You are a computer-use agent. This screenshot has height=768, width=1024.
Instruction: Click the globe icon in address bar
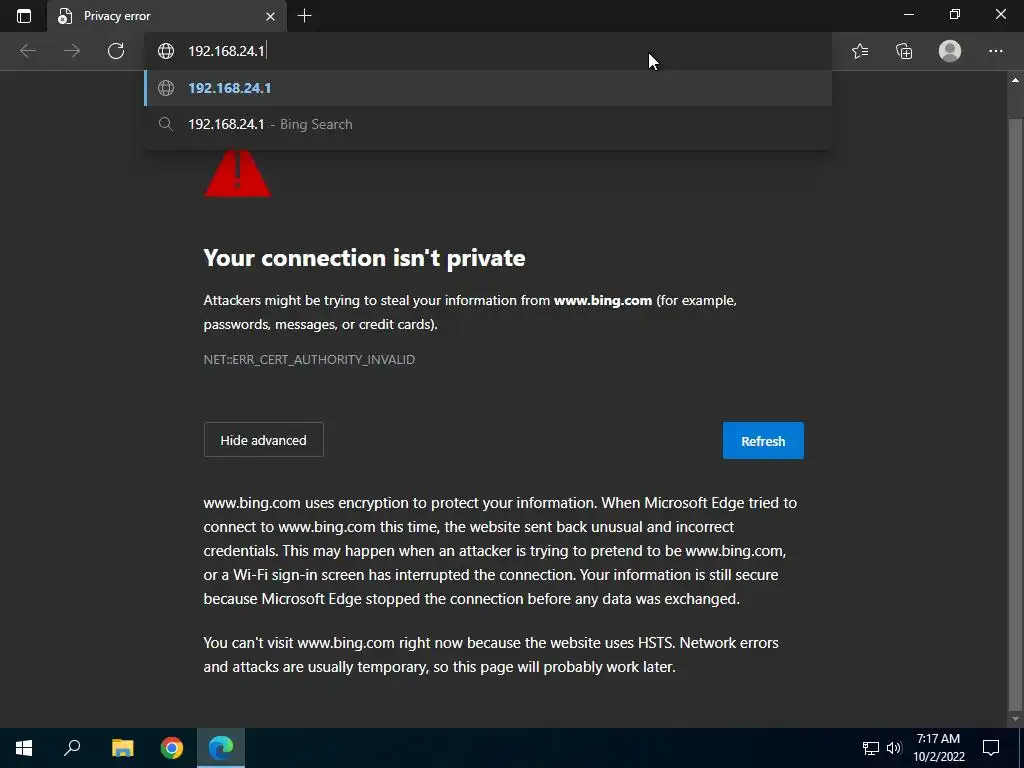coord(166,51)
